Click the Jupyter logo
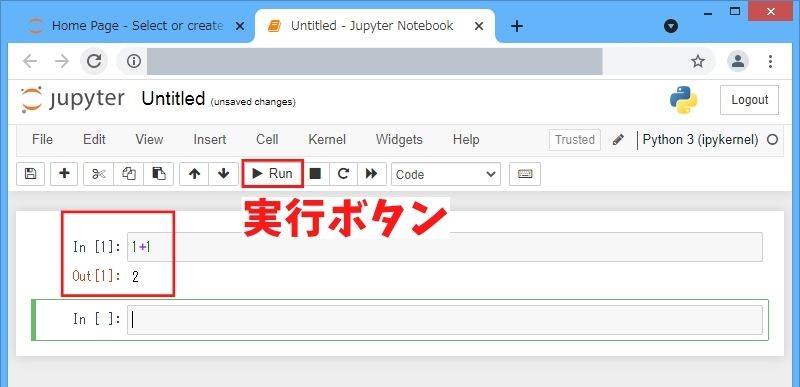Image resolution: width=800 pixels, height=387 pixels. (x=72, y=99)
